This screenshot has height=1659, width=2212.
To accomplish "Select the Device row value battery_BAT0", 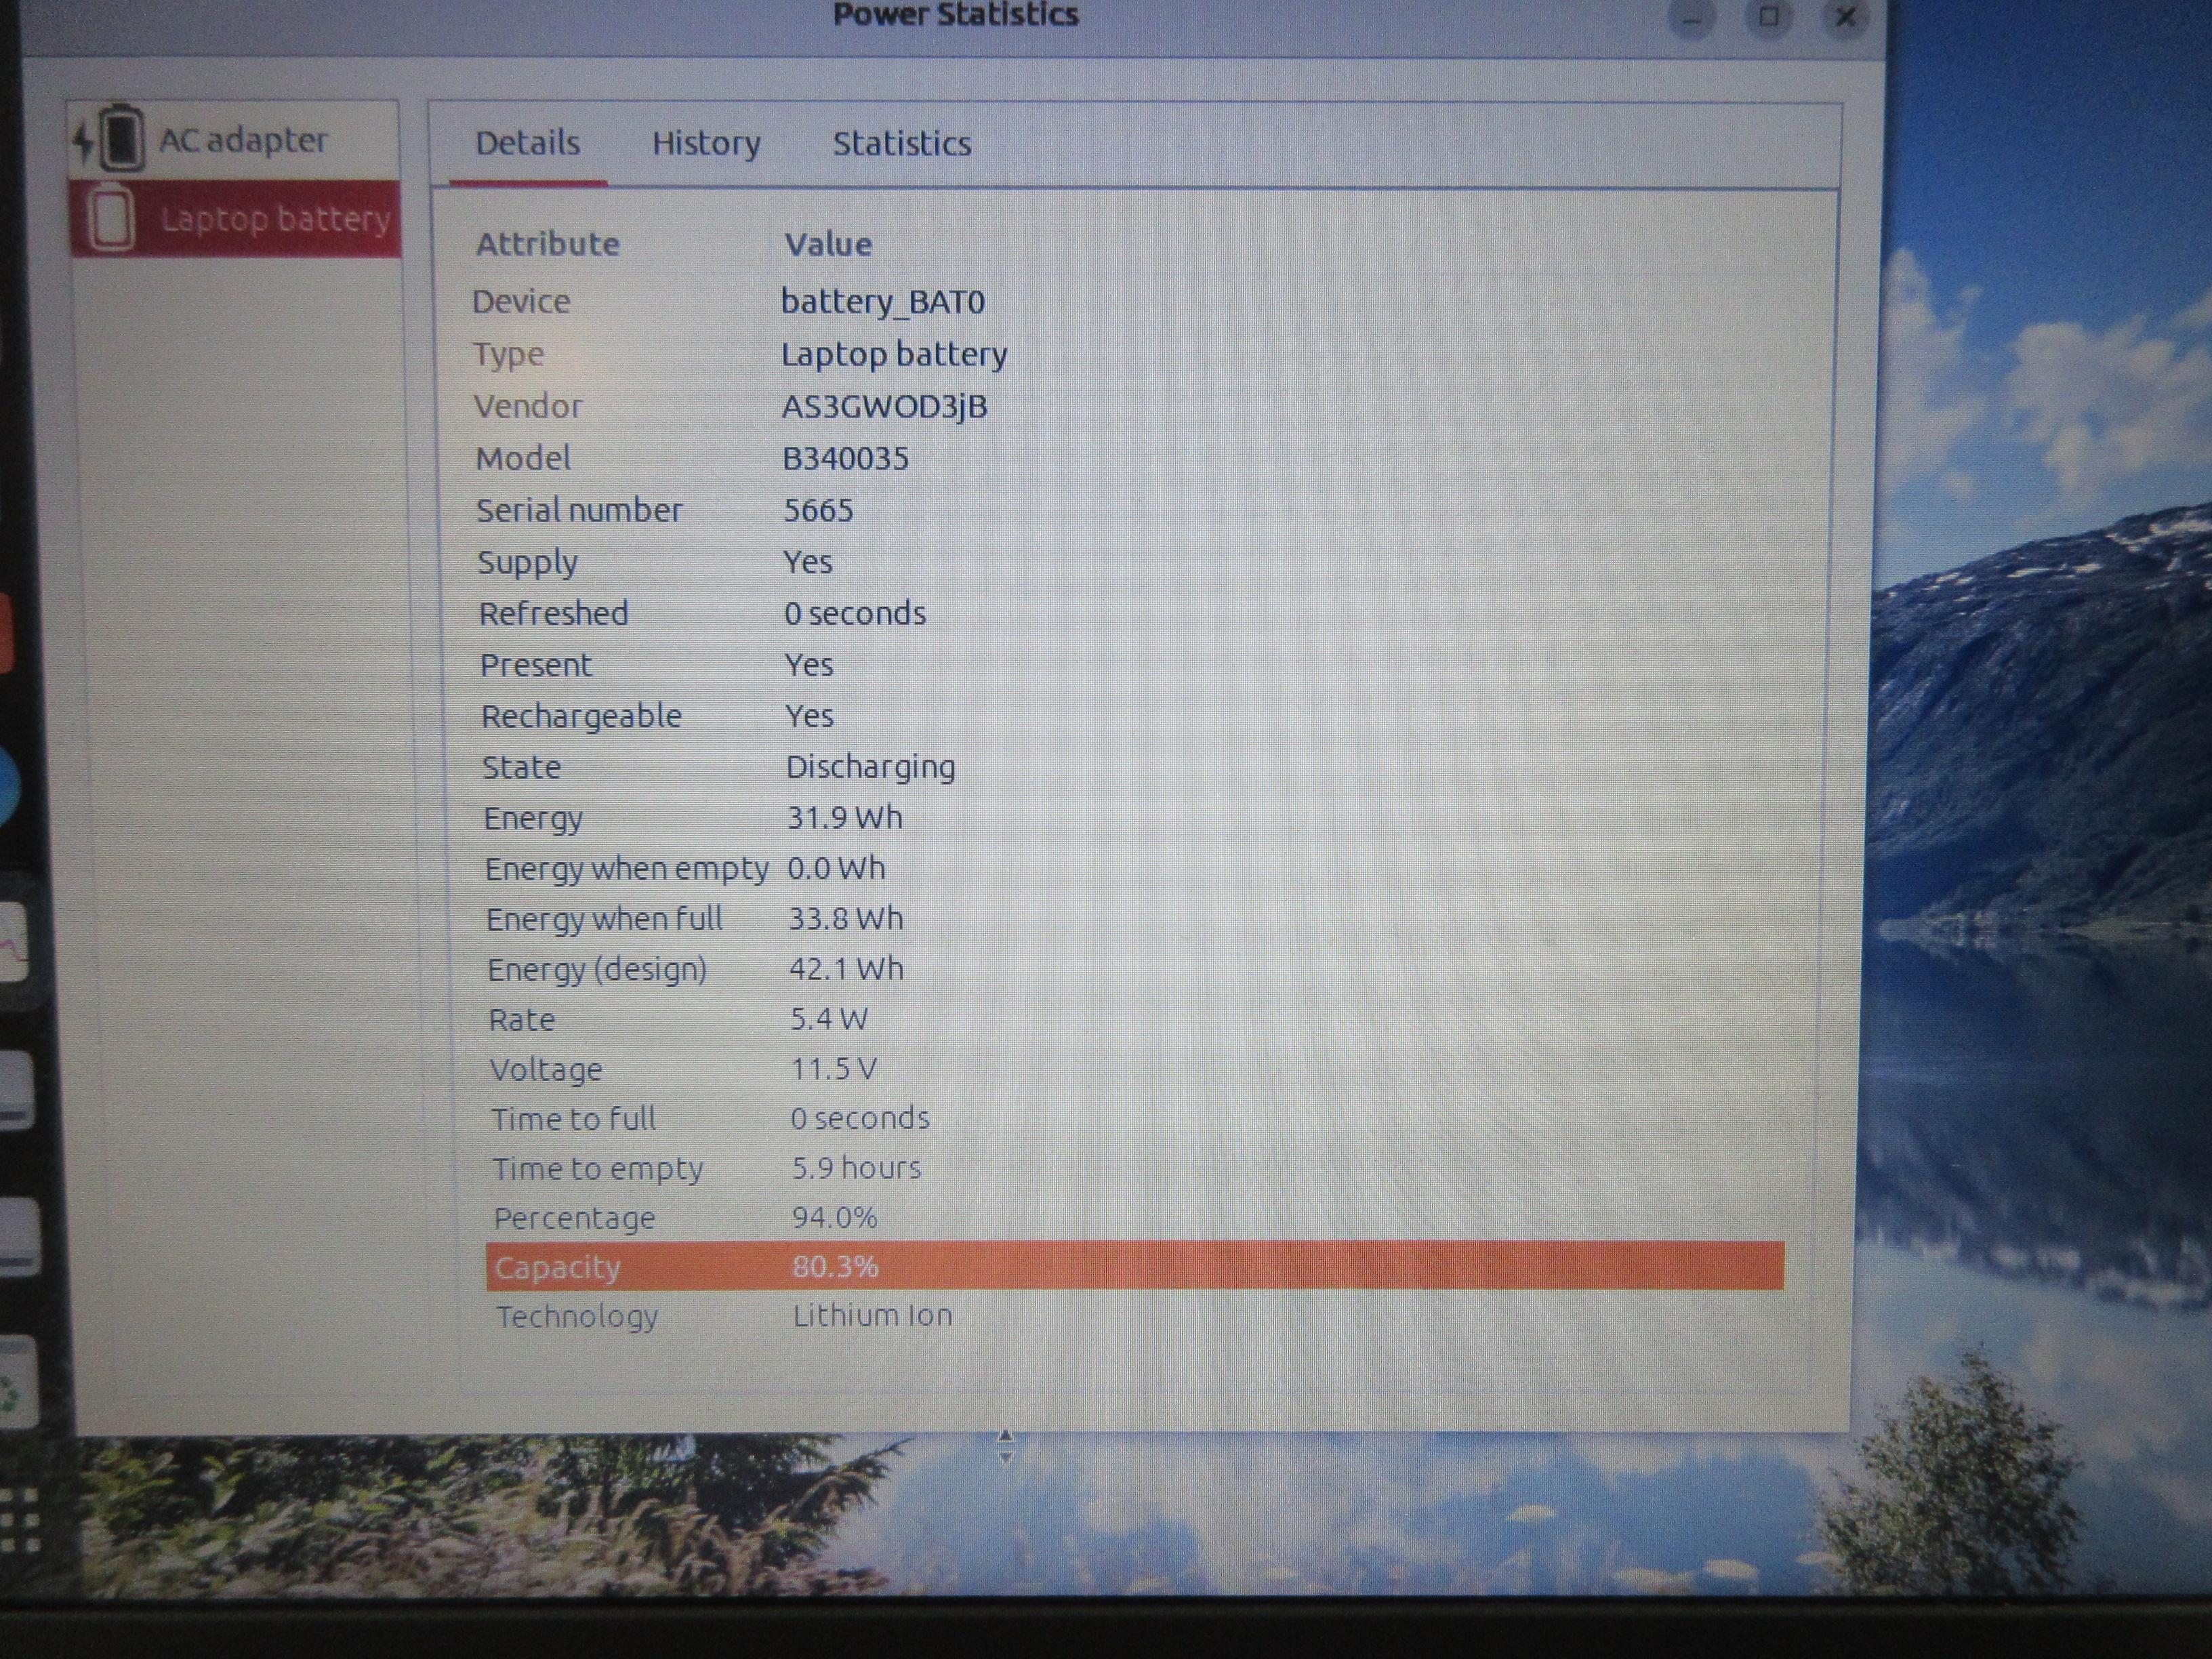I will (x=883, y=301).
